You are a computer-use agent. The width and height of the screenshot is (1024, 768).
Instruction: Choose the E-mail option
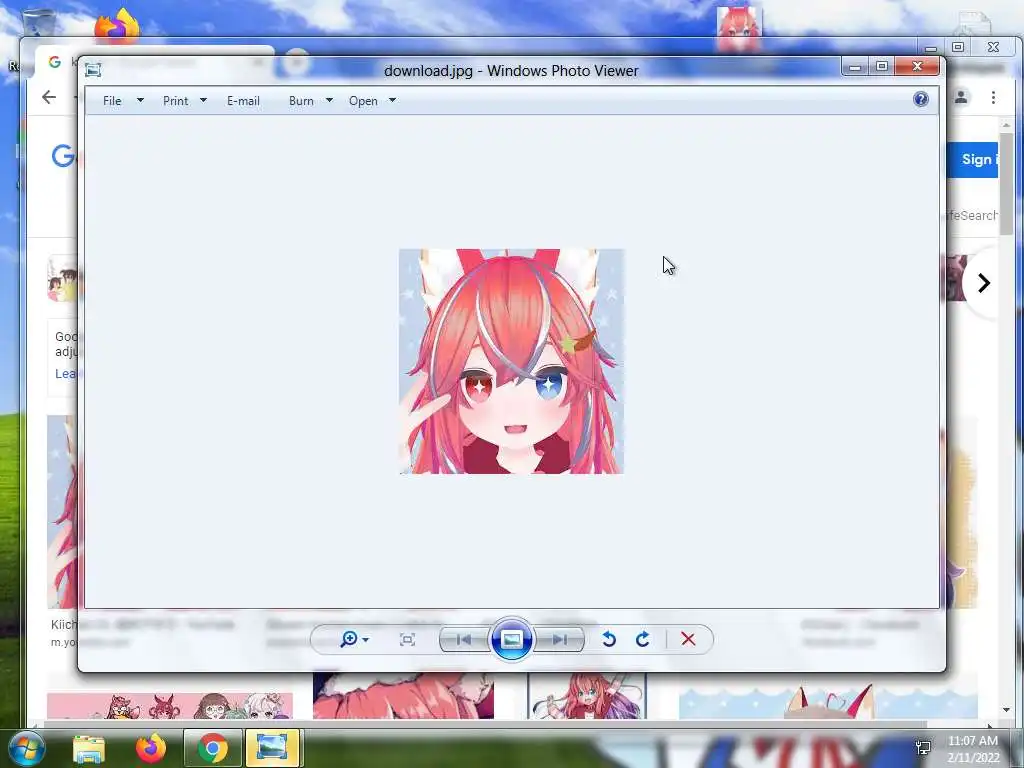[x=243, y=101]
